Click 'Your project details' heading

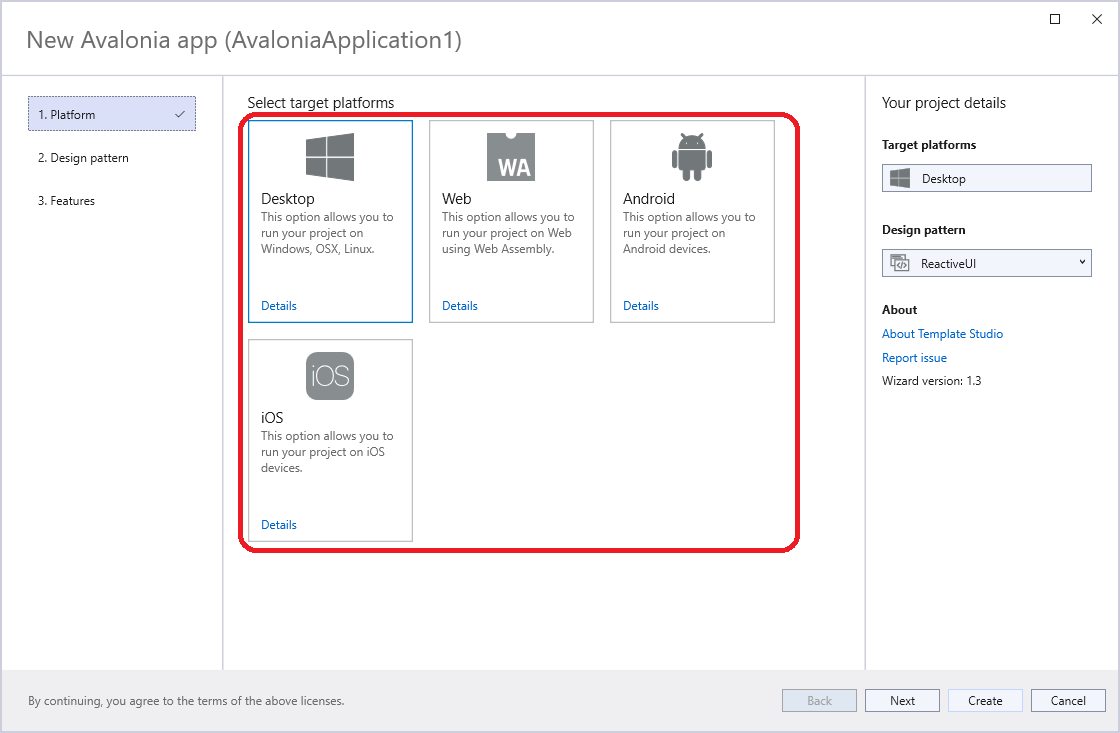pos(944,103)
